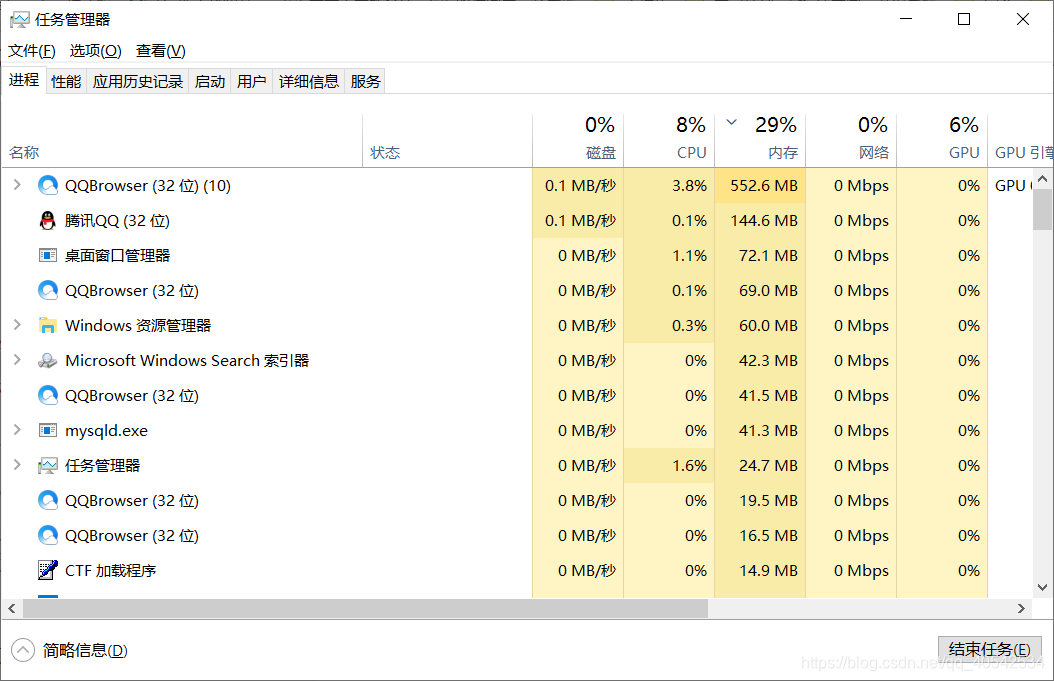Select the mysqld.exe process name
Image resolution: width=1054 pixels, height=681 pixels.
(x=106, y=430)
